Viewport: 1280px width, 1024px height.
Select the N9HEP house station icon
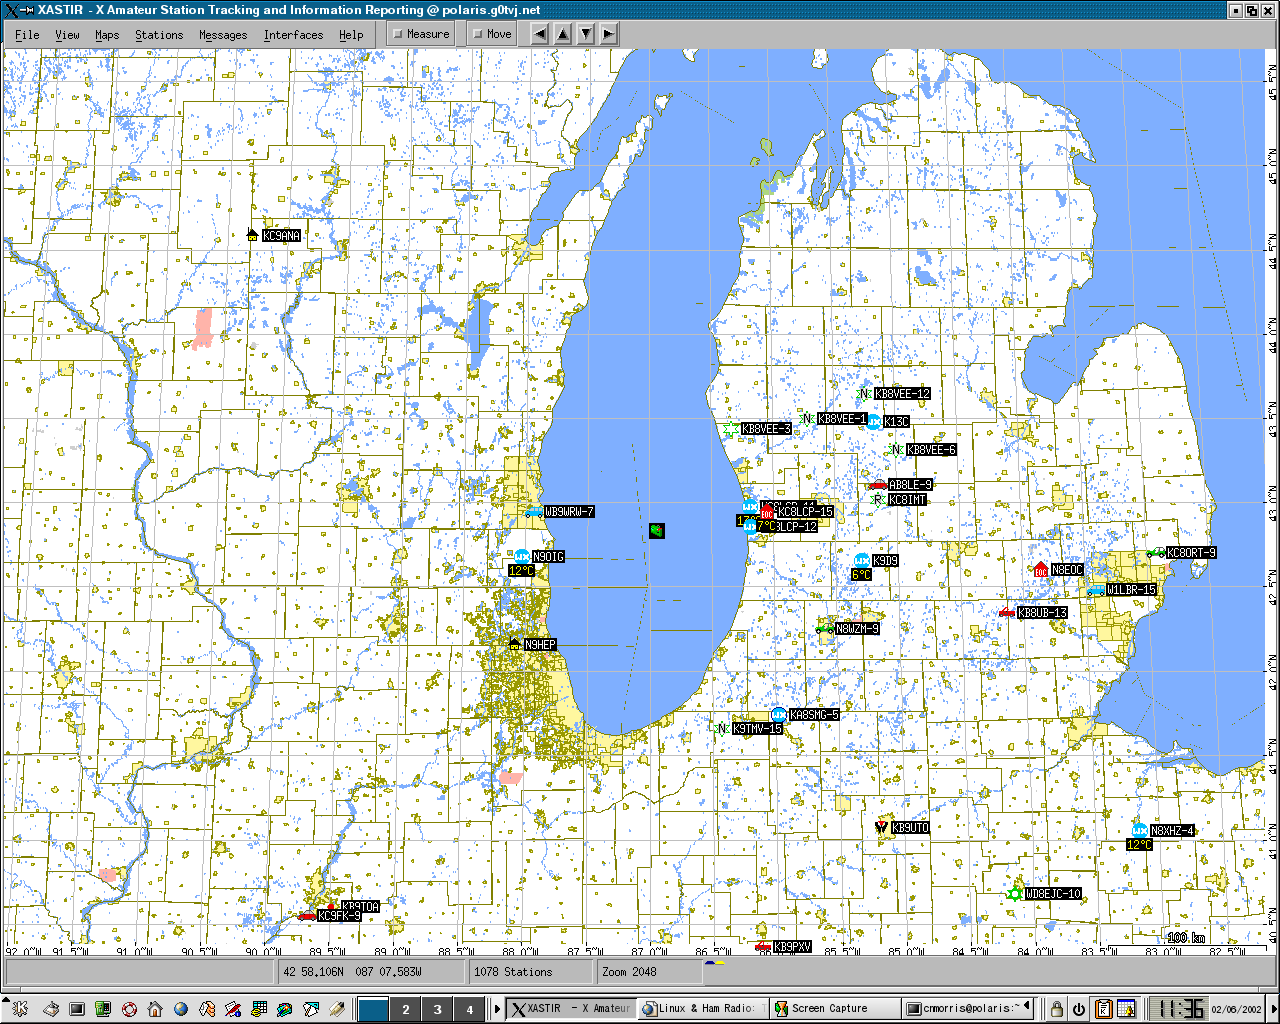[515, 644]
